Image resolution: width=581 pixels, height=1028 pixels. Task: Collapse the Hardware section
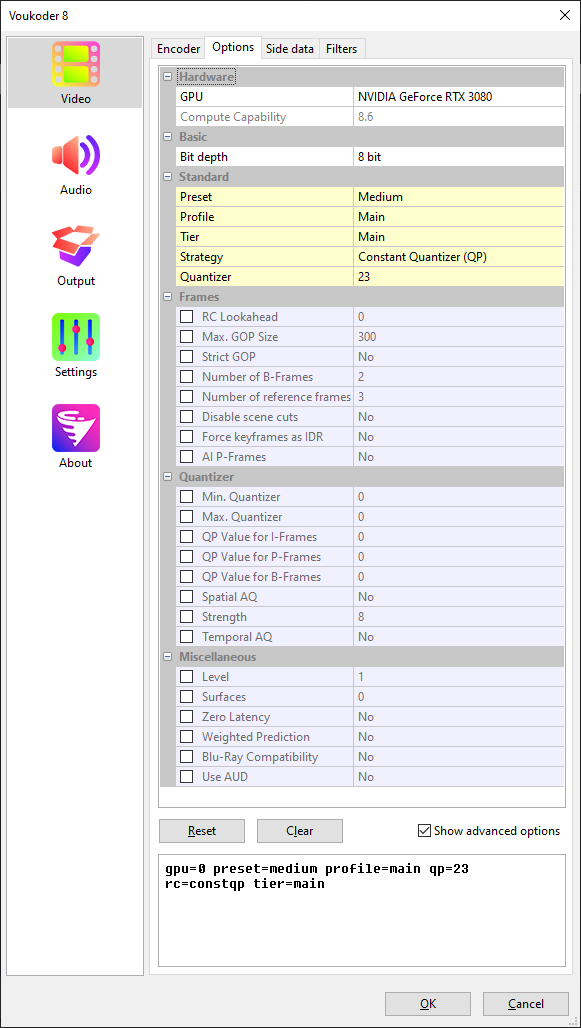167,77
